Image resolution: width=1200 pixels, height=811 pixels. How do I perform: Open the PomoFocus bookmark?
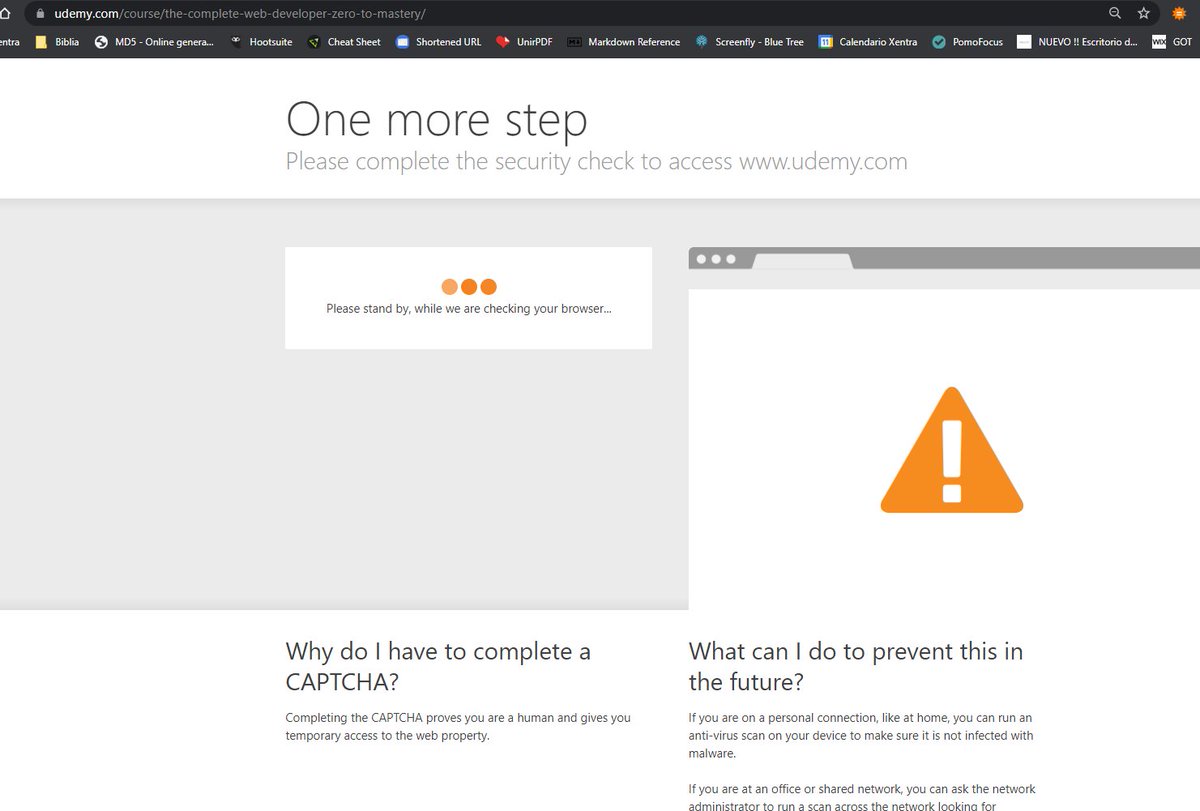point(967,42)
